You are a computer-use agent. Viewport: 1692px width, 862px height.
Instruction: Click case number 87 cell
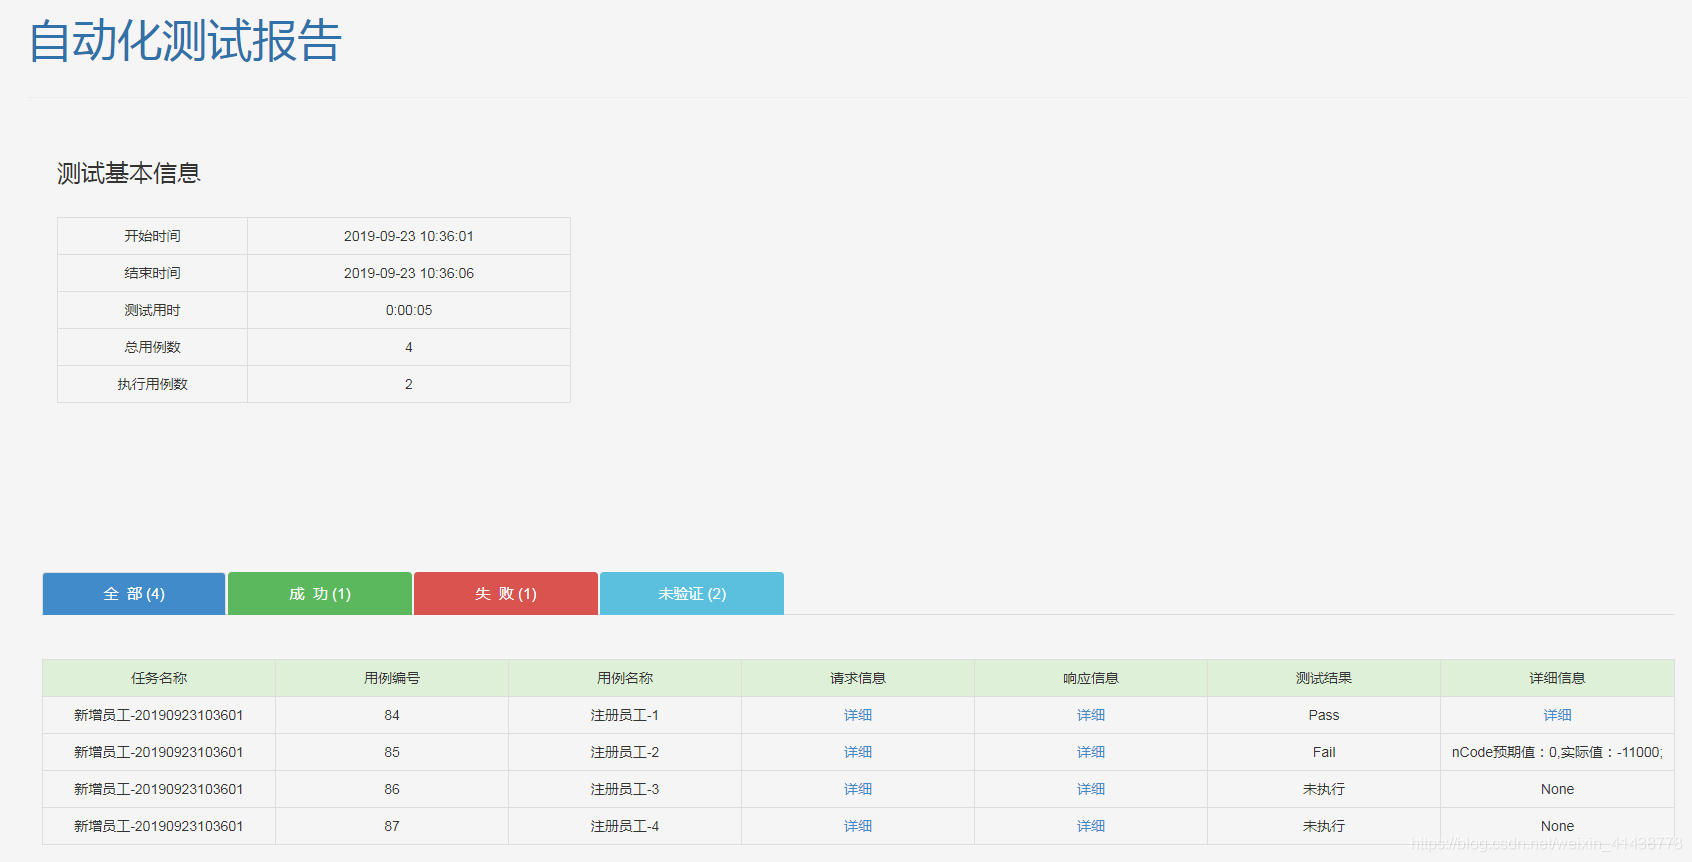coord(392,826)
